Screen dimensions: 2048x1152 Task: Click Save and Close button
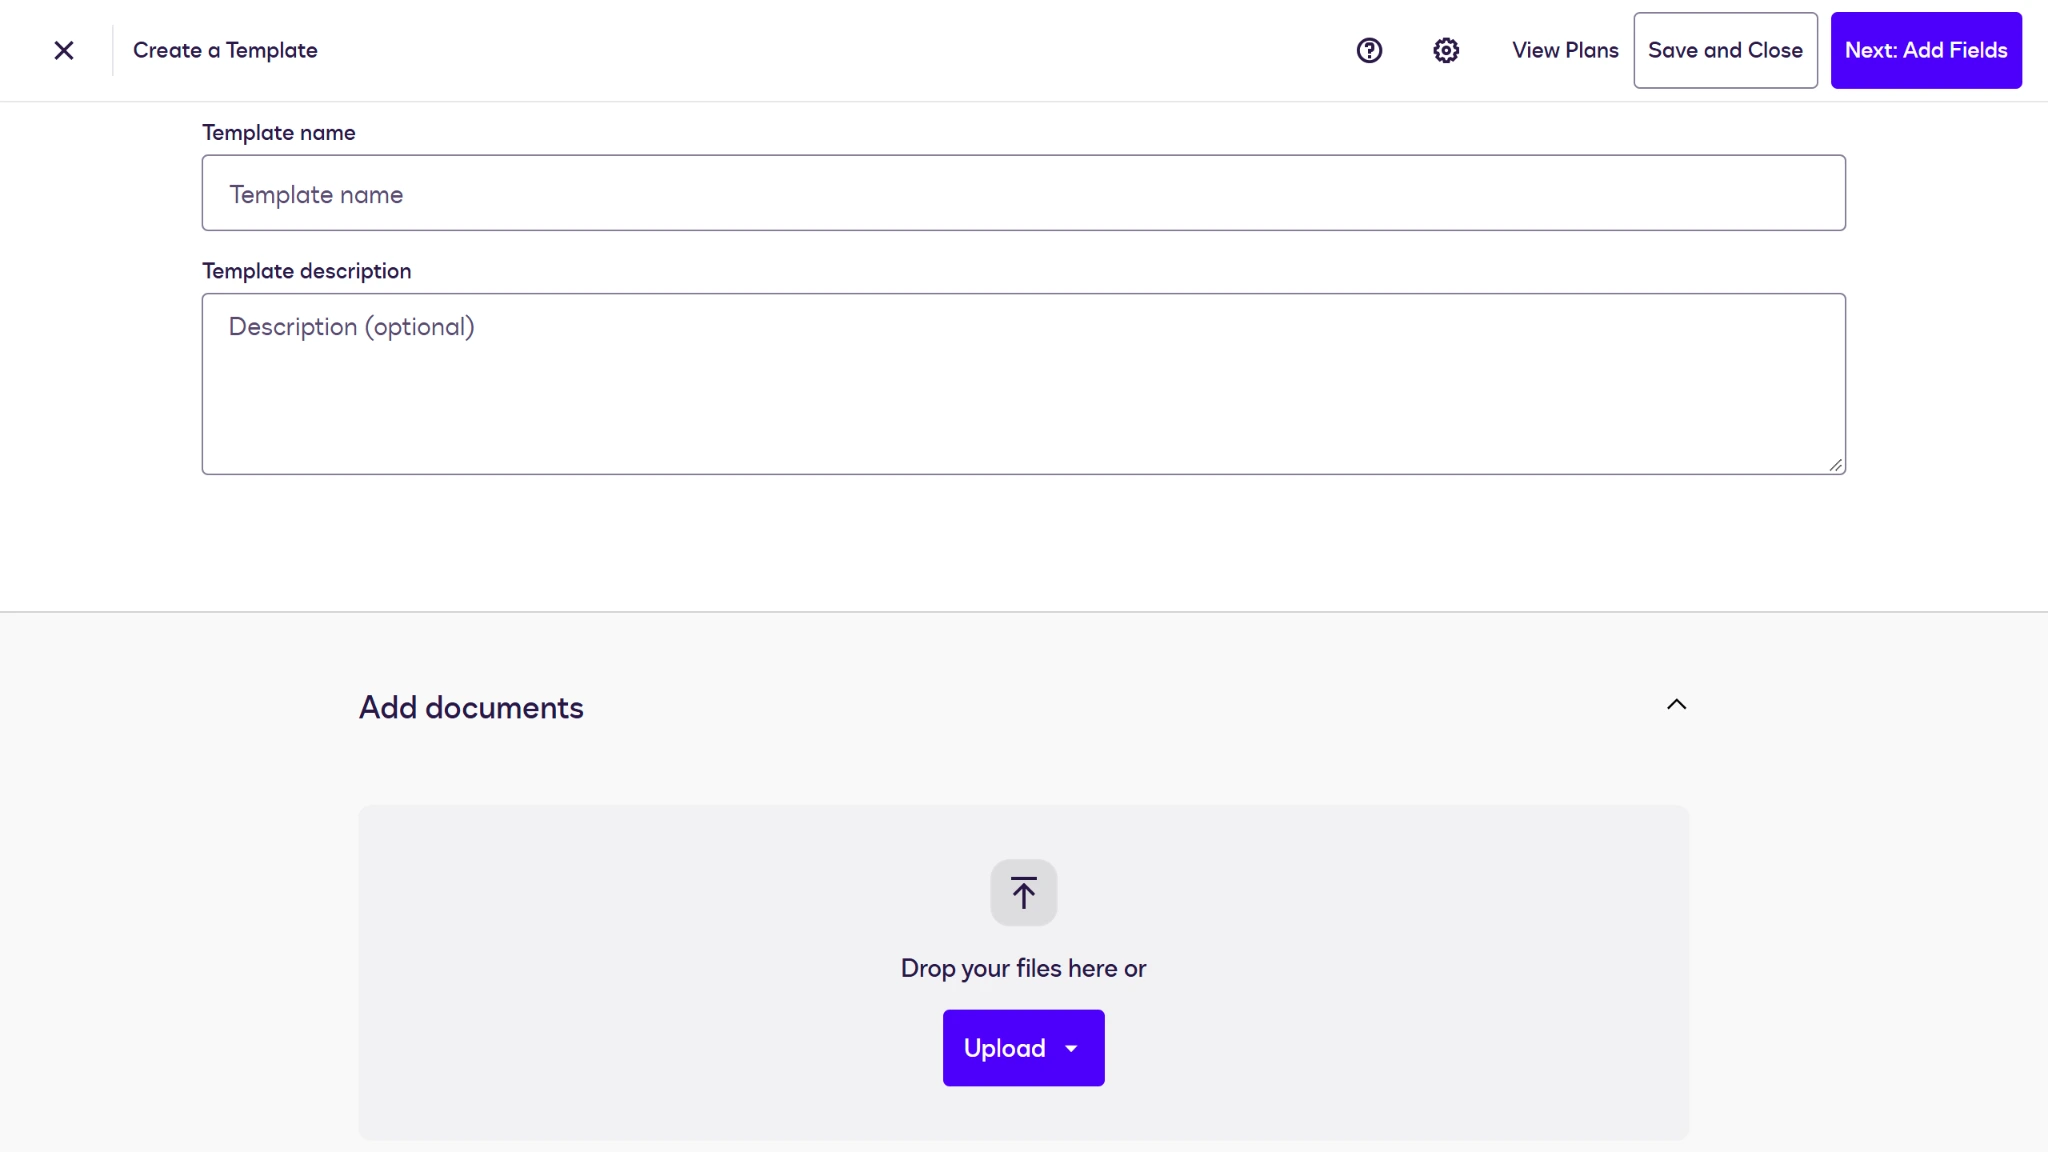click(1725, 50)
